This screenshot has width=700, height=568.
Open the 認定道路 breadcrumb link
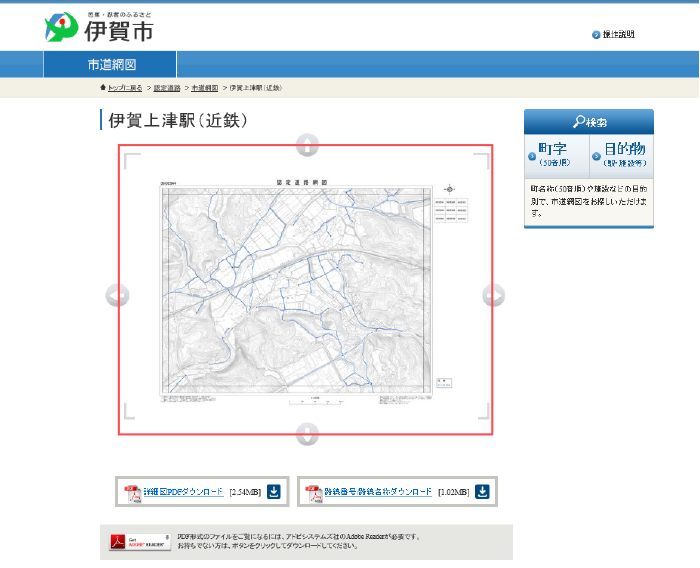167,88
